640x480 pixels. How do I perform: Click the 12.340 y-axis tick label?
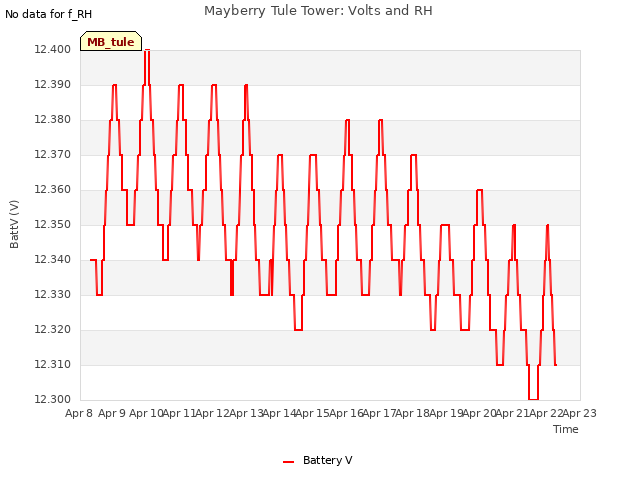53,260
